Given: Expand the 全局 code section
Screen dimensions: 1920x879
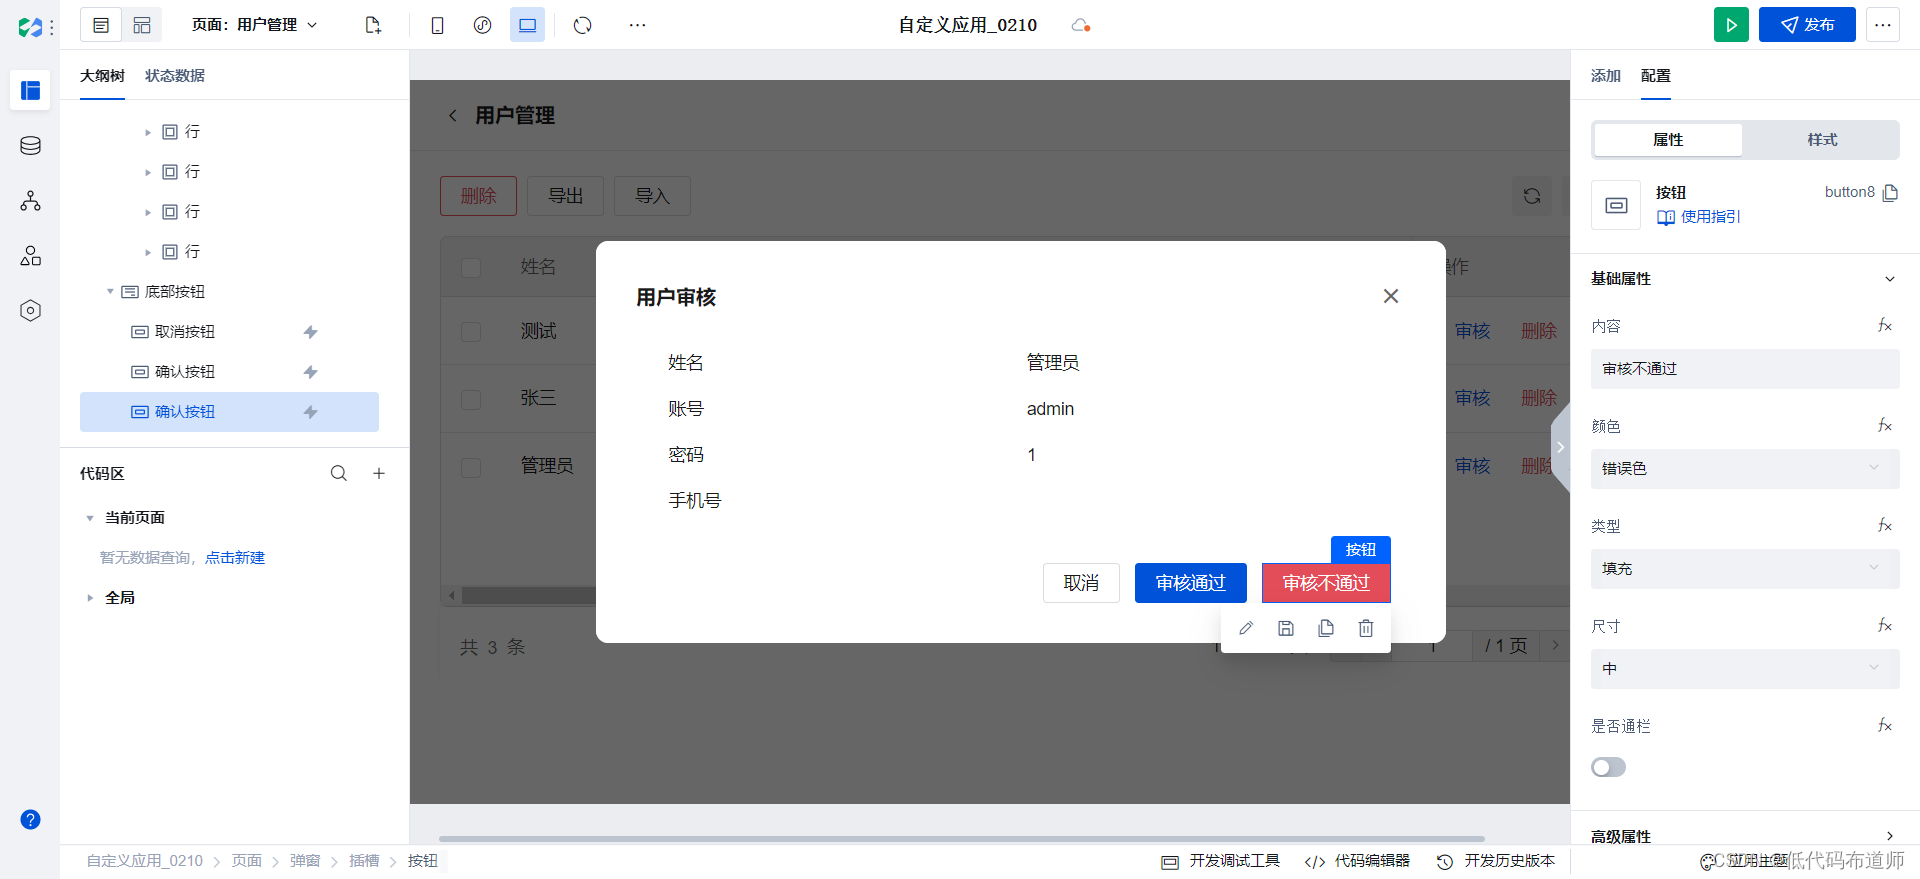Looking at the screenshot, I should pyautogui.click(x=90, y=598).
